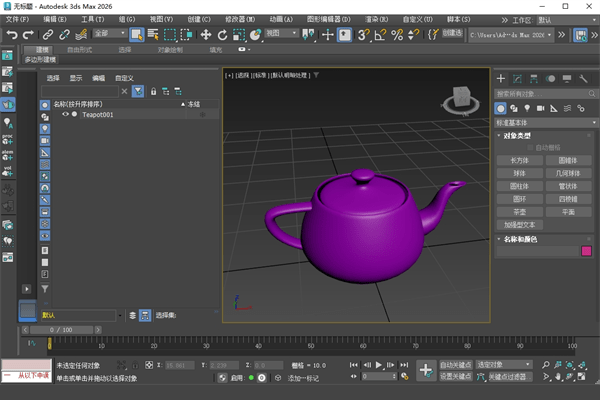This screenshot has width=600, height=400.
Task: Toggle the 自动关键点 auto key mode
Action: pyautogui.click(x=456, y=364)
